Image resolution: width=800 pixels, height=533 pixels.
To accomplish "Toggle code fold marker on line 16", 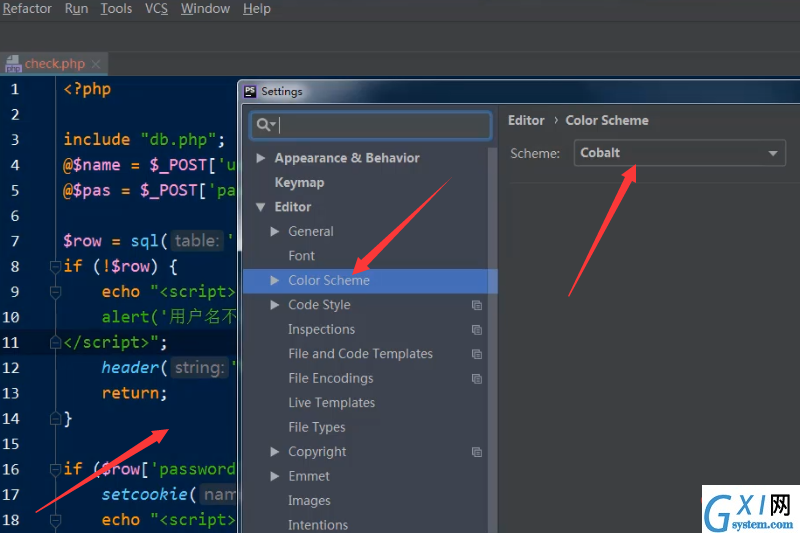I will pos(55,469).
